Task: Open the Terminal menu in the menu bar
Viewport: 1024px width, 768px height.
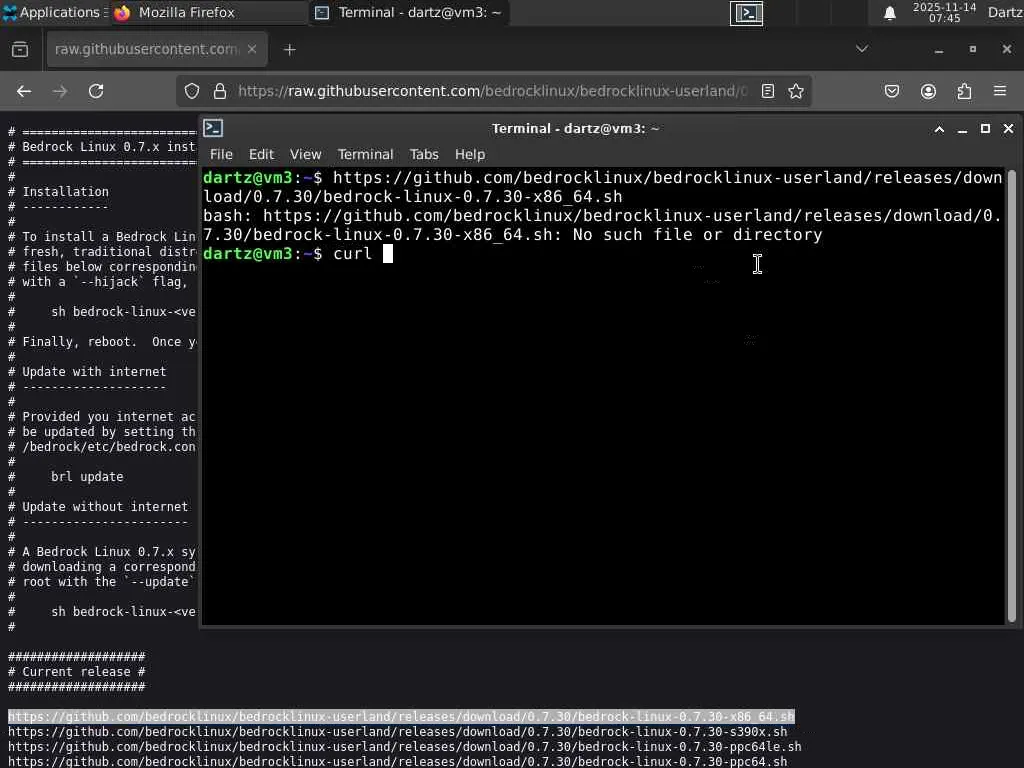Action: 365,155
